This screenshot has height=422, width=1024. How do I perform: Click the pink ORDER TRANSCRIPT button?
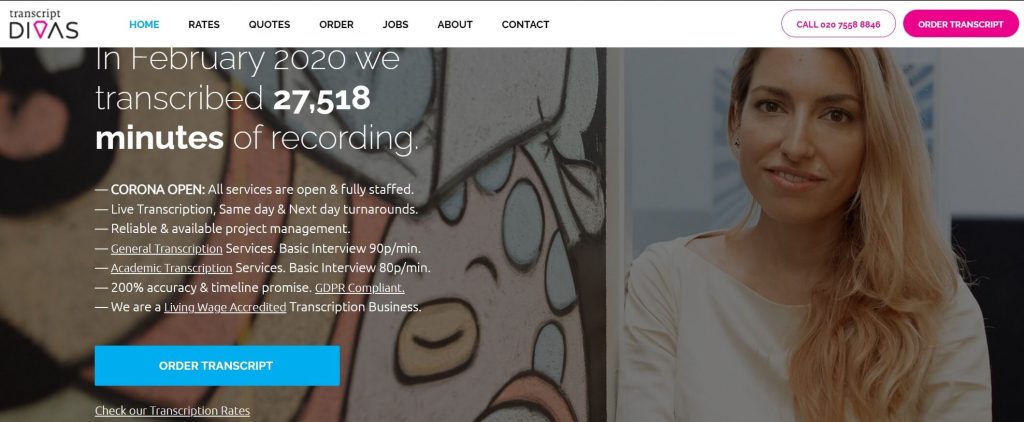point(960,24)
